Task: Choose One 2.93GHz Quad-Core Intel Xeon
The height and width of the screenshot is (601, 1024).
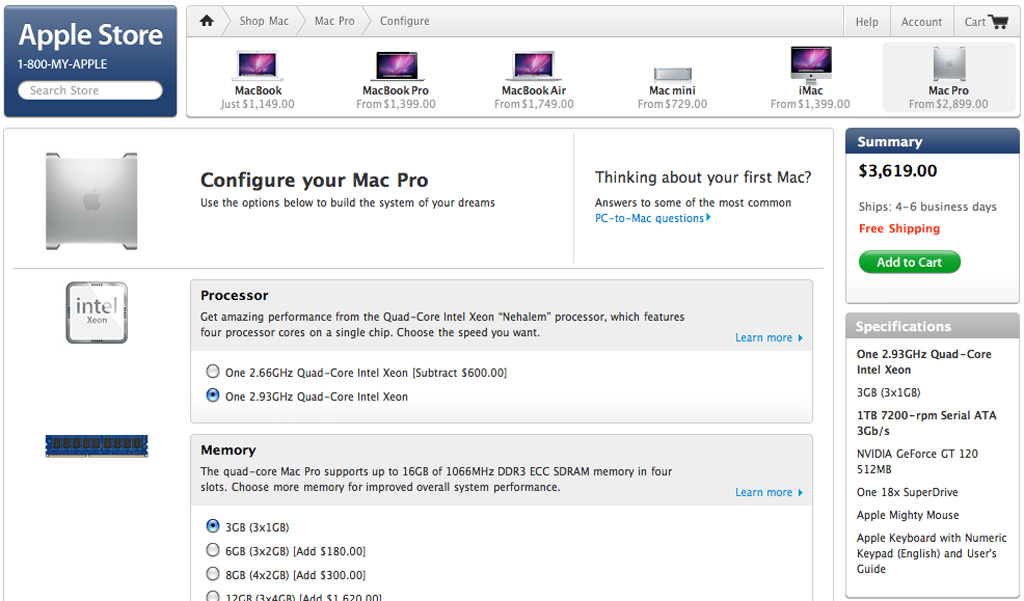Action: point(213,395)
